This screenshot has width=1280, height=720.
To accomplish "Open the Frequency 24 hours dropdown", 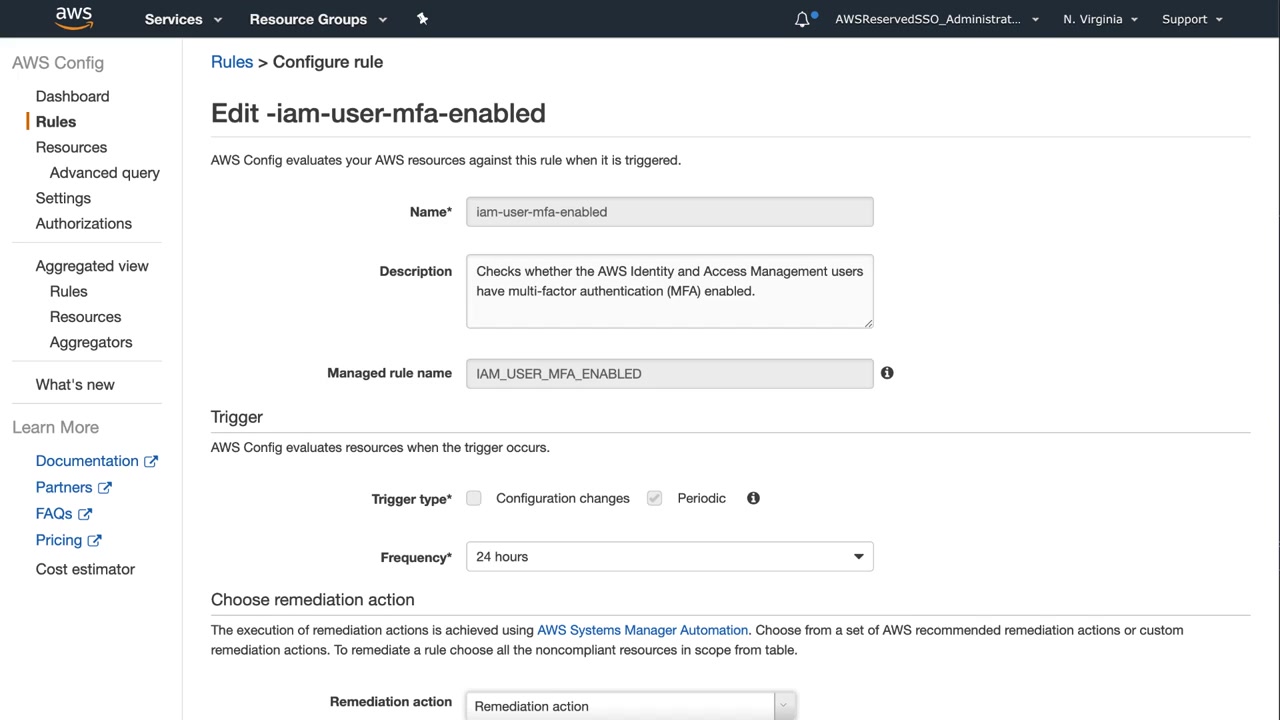I will pos(669,557).
